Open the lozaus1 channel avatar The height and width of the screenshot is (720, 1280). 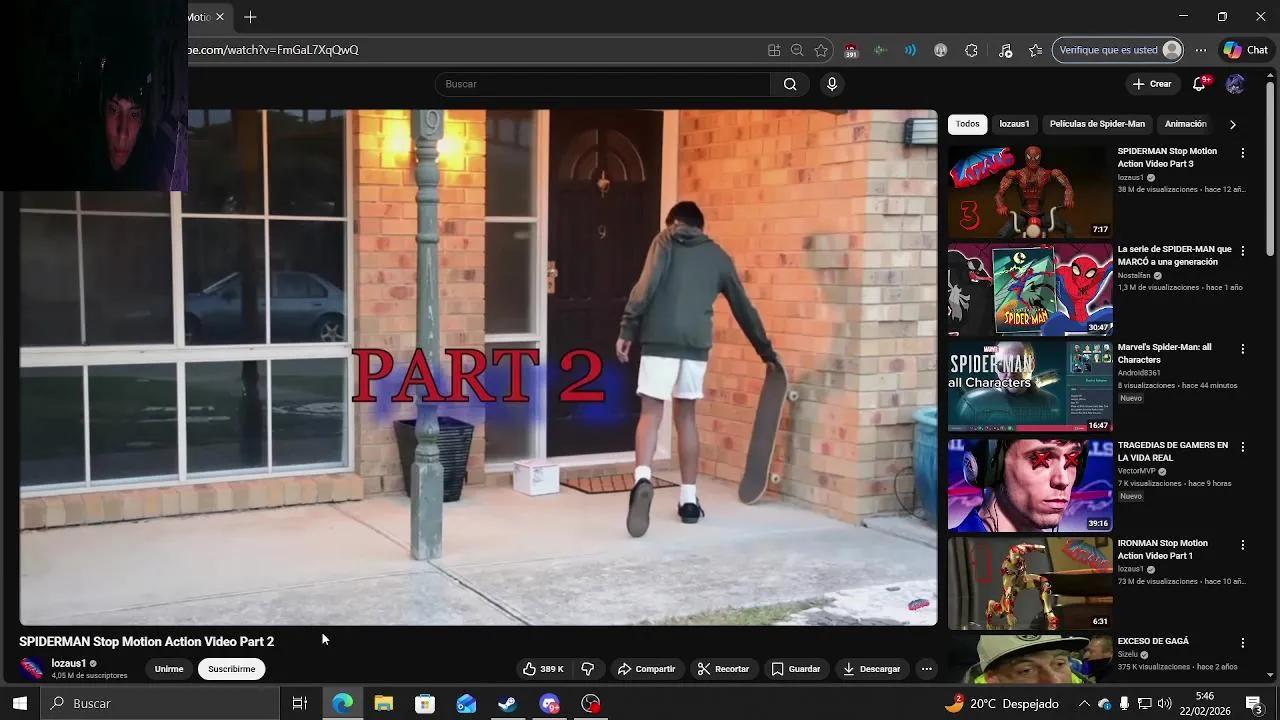point(32,669)
